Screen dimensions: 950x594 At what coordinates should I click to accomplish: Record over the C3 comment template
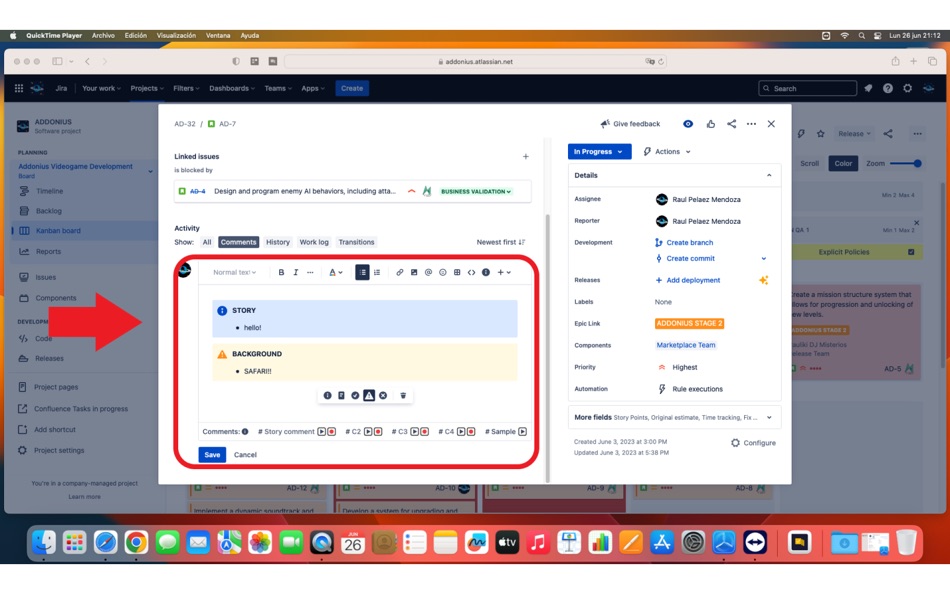pos(424,432)
